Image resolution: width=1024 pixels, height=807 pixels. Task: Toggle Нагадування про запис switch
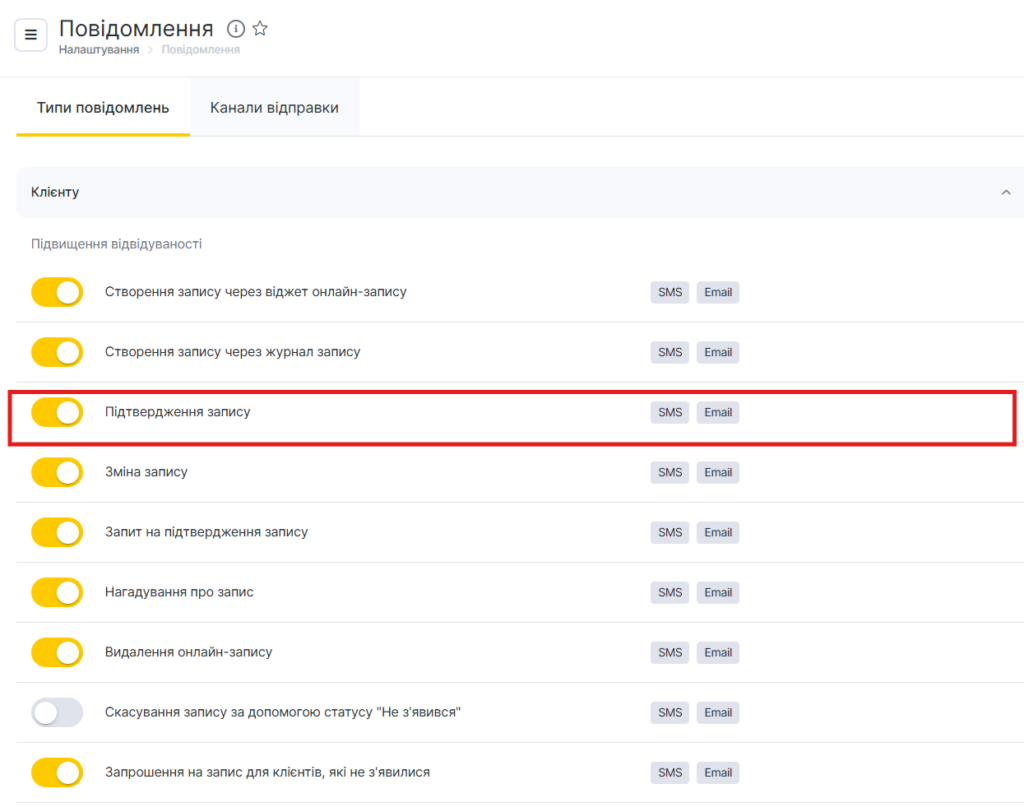(57, 592)
